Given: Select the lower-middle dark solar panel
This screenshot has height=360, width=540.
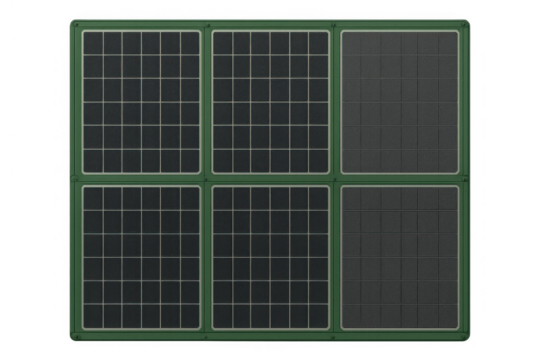Looking at the screenshot, I should (271, 258).
